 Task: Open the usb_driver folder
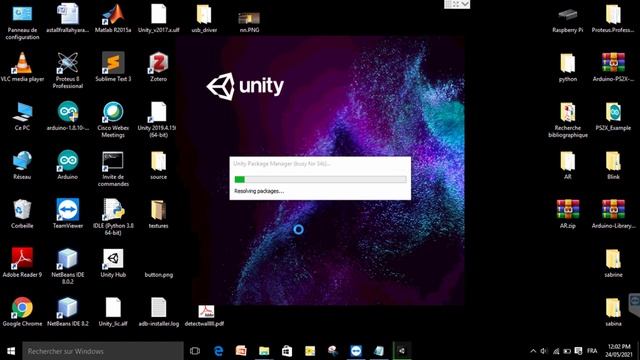click(204, 18)
